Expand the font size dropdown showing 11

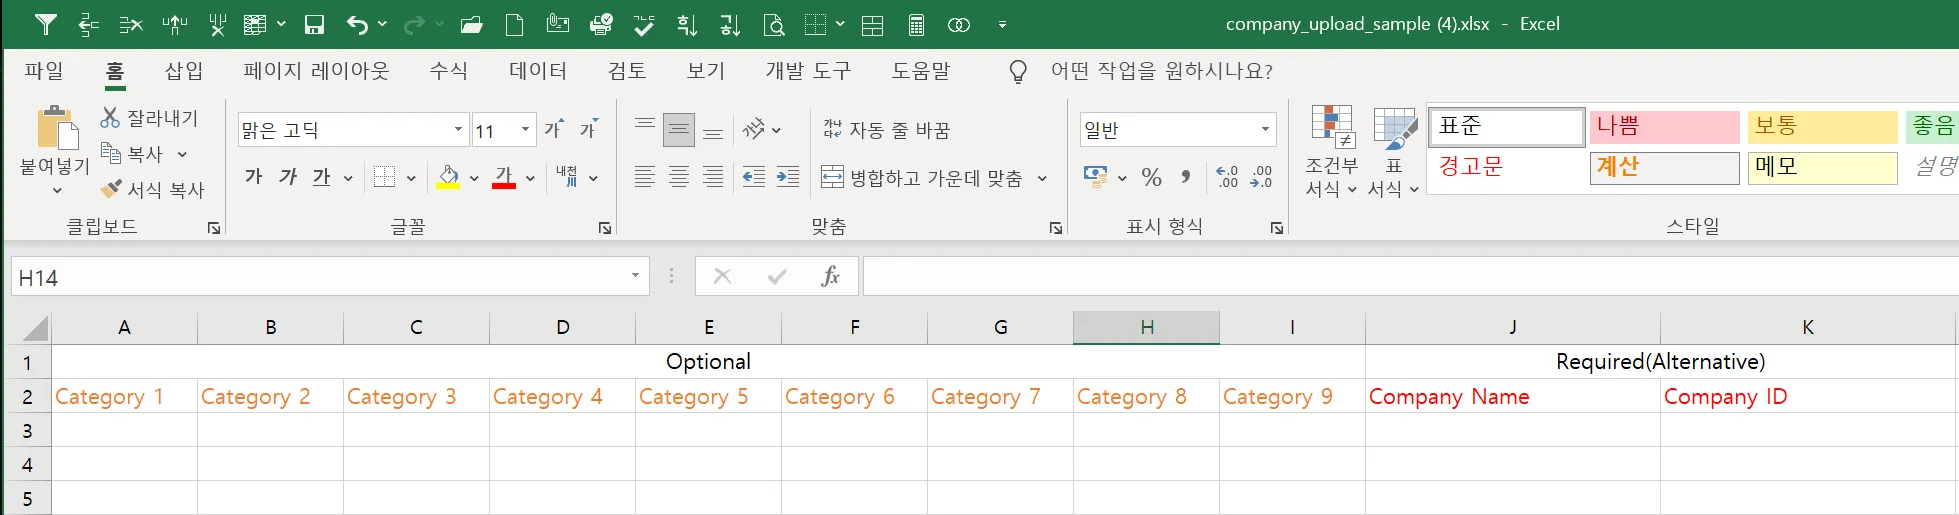click(525, 130)
